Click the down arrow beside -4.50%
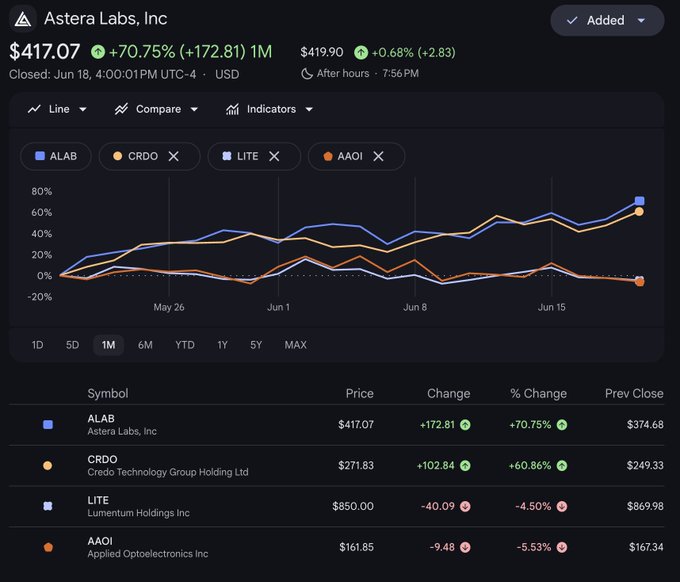Viewport: 680px width, 582px height. pyautogui.click(x=562, y=507)
